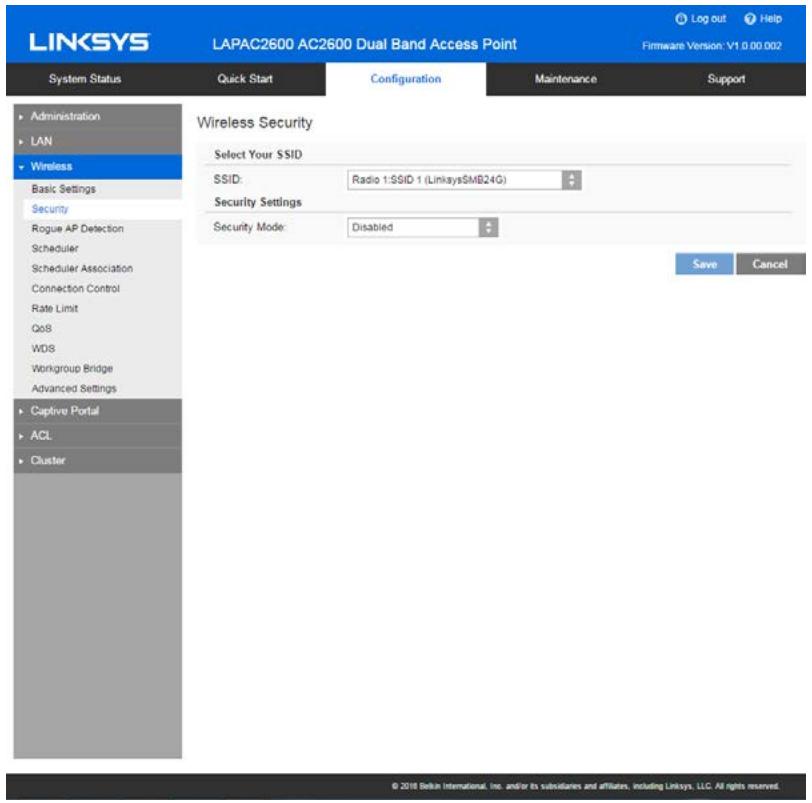This screenshot has width=812, height=803.
Task: Click the Cancel button
Action: pyautogui.click(x=771, y=264)
